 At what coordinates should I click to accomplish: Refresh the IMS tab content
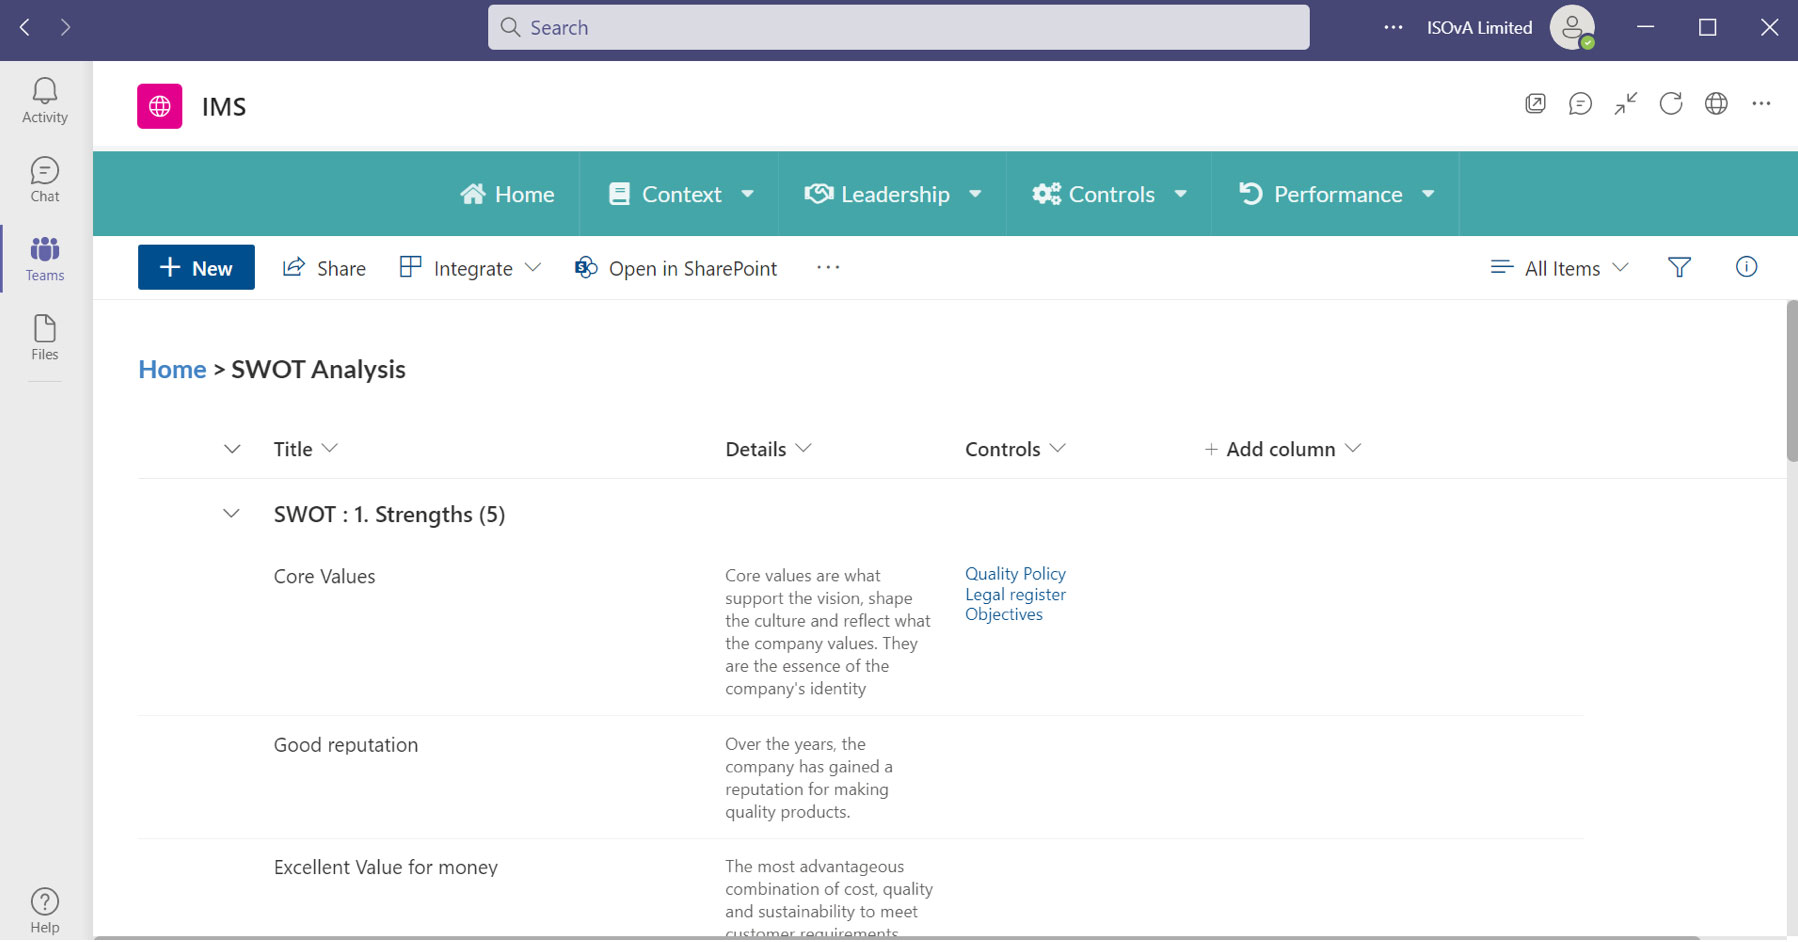click(x=1671, y=103)
